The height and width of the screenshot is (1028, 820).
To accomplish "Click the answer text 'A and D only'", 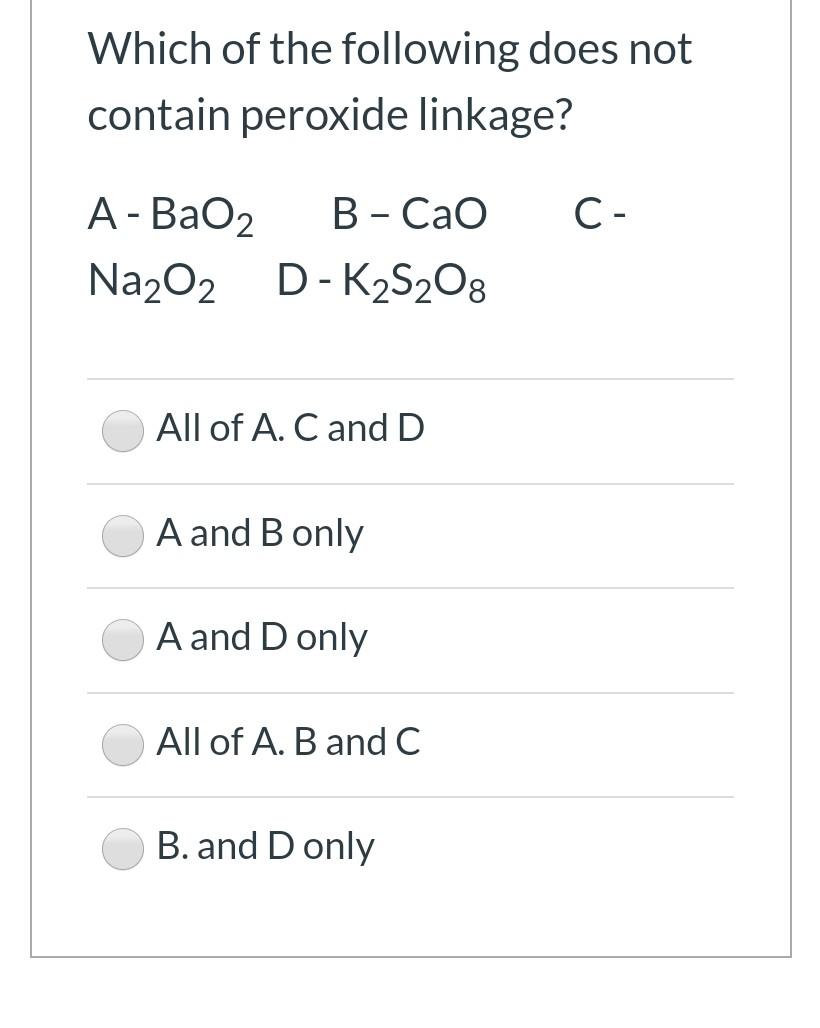I will (x=261, y=637).
